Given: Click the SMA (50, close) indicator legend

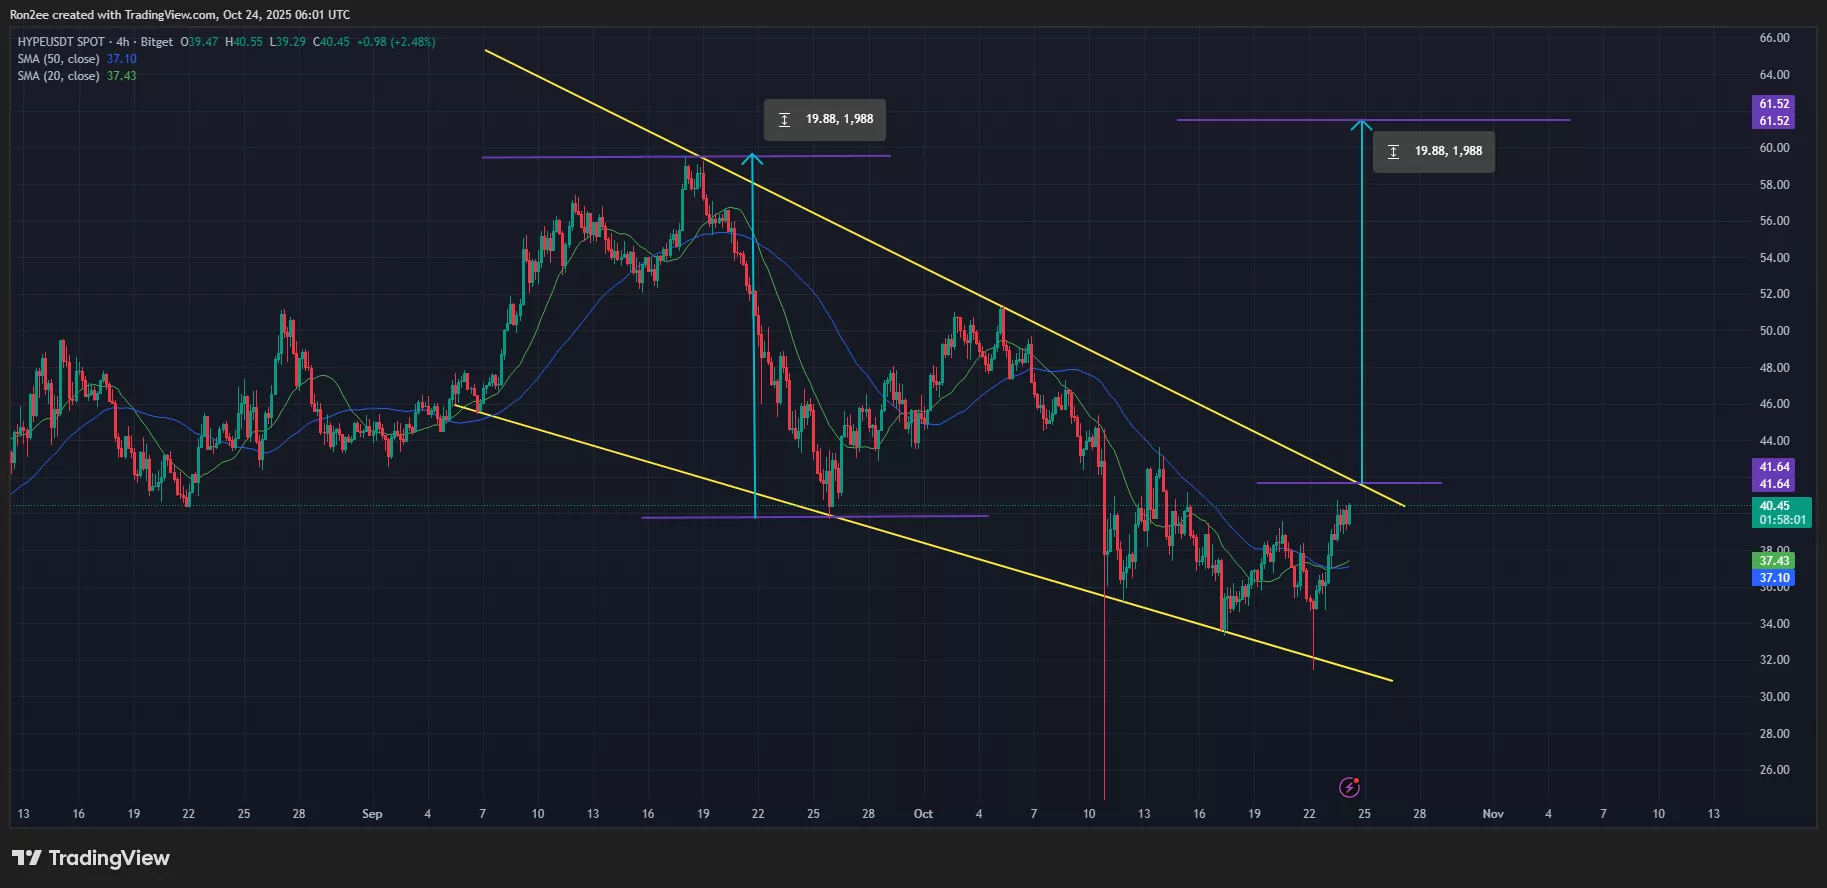Looking at the screenshot, I should click(x=58, y=59).
